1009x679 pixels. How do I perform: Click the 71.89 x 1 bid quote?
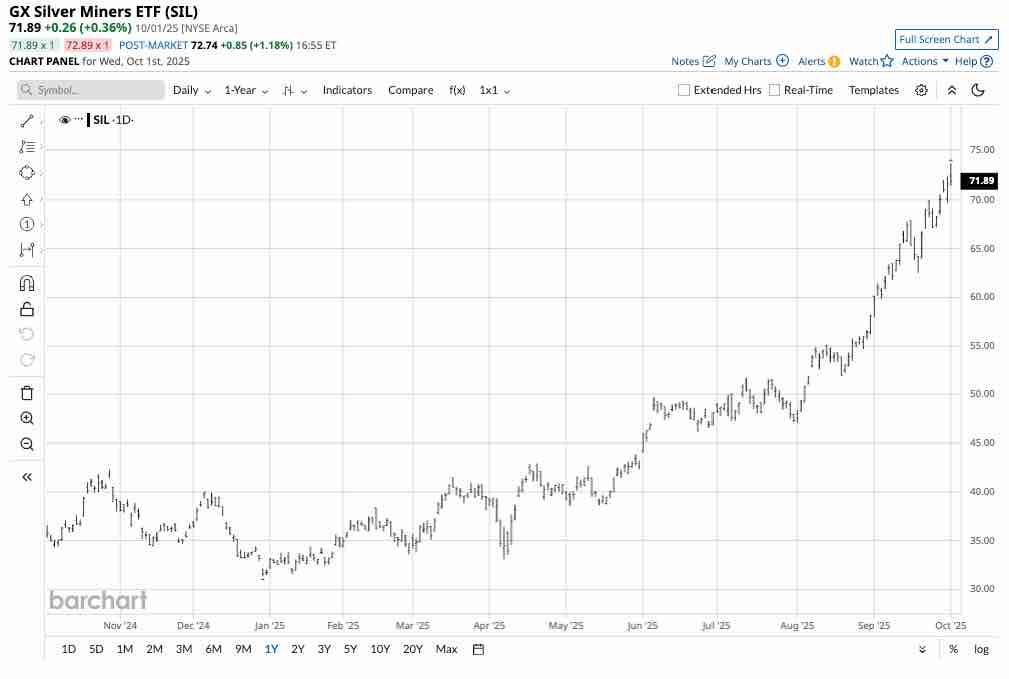pos(33,45)
